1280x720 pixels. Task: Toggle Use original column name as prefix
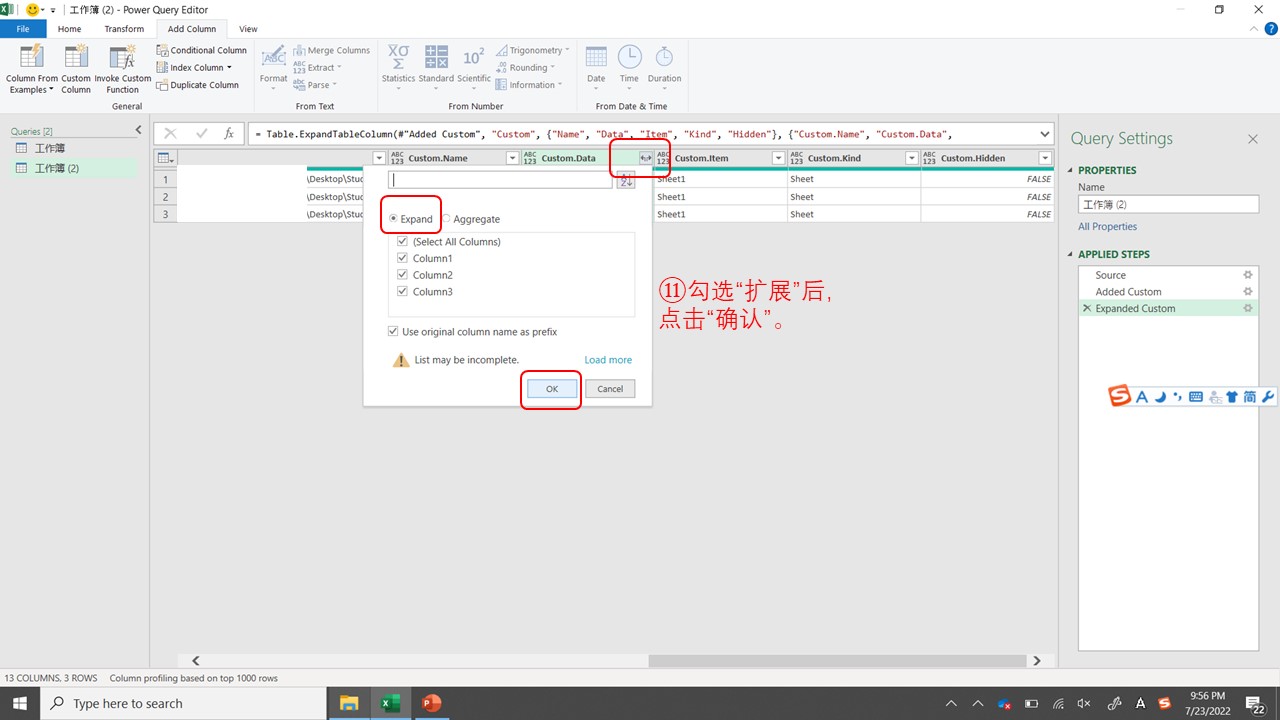[x=393, y=332]
